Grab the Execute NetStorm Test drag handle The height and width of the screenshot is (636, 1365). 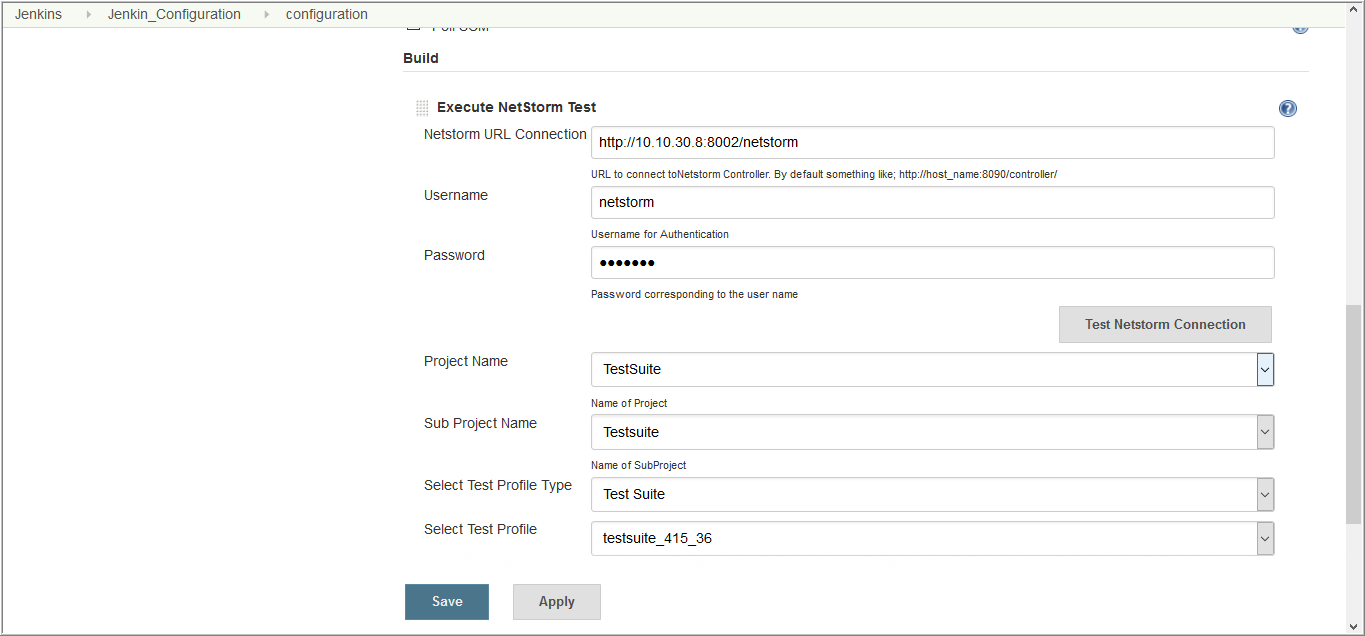tap(422, 108)
